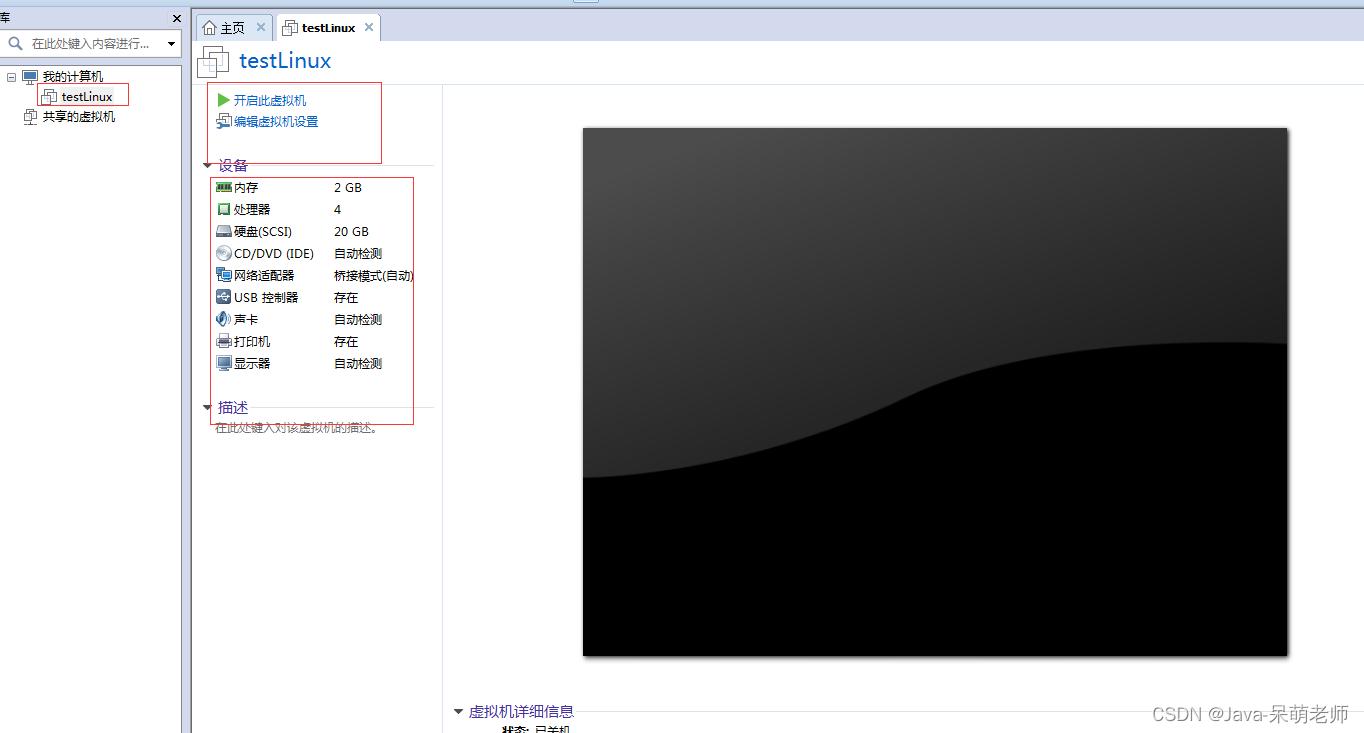Select the 网络适配器 network adapter icon

tap(224, 275)
